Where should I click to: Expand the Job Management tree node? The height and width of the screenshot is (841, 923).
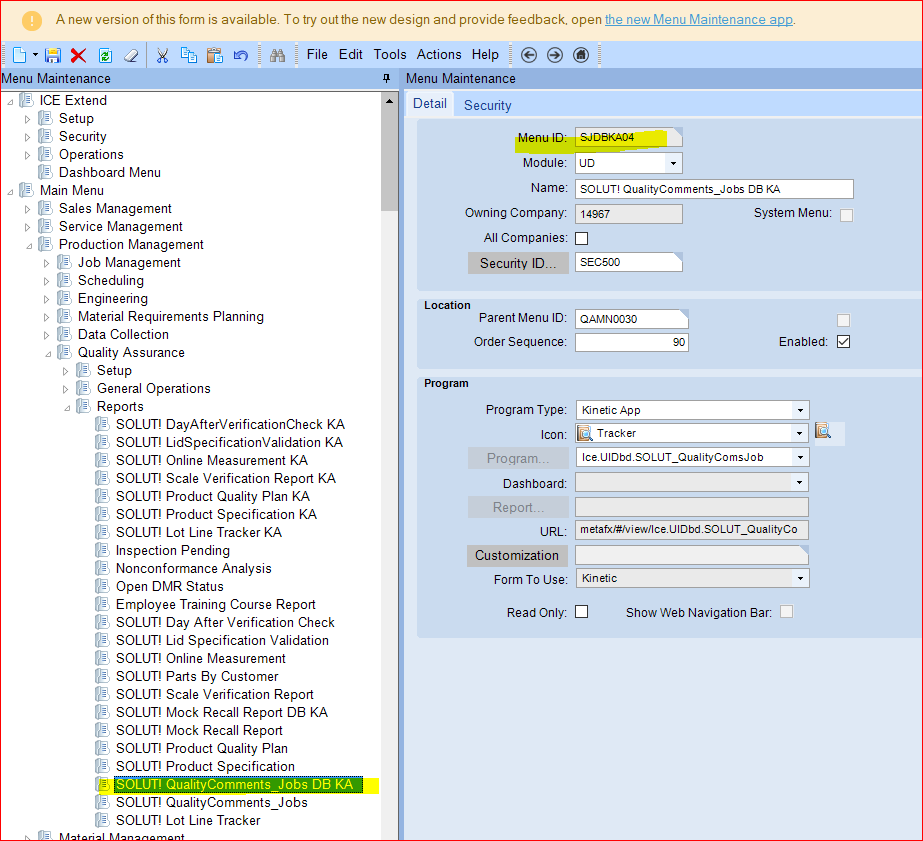45,262
